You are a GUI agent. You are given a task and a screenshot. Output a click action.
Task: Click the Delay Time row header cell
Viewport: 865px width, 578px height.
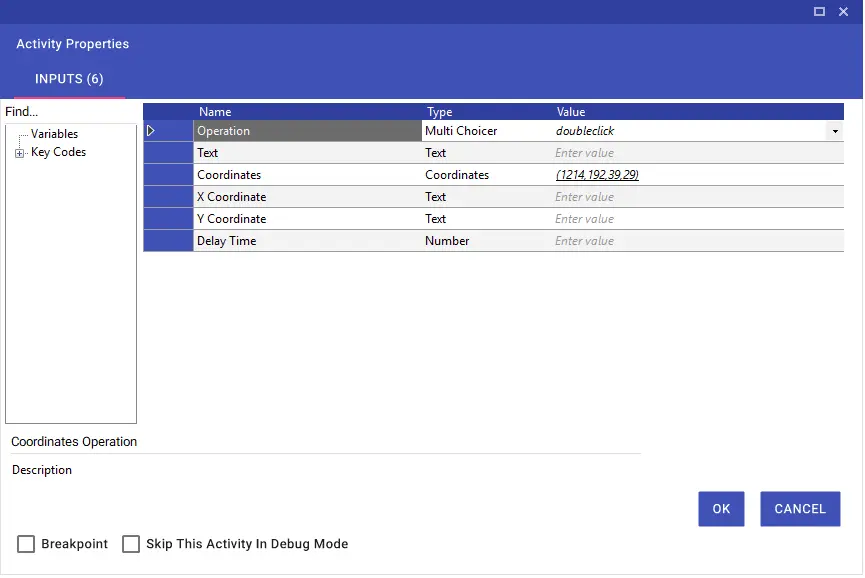(168, 241)
